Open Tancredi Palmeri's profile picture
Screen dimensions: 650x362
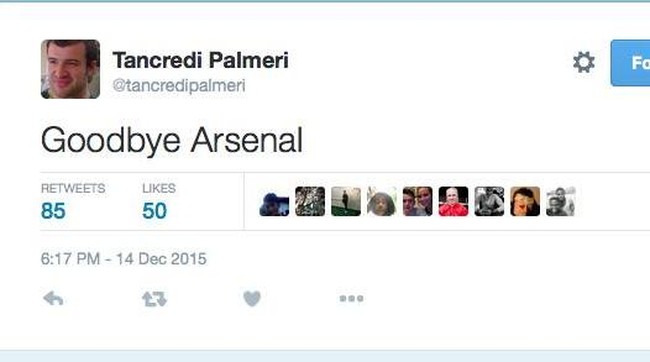pos(70,69)
